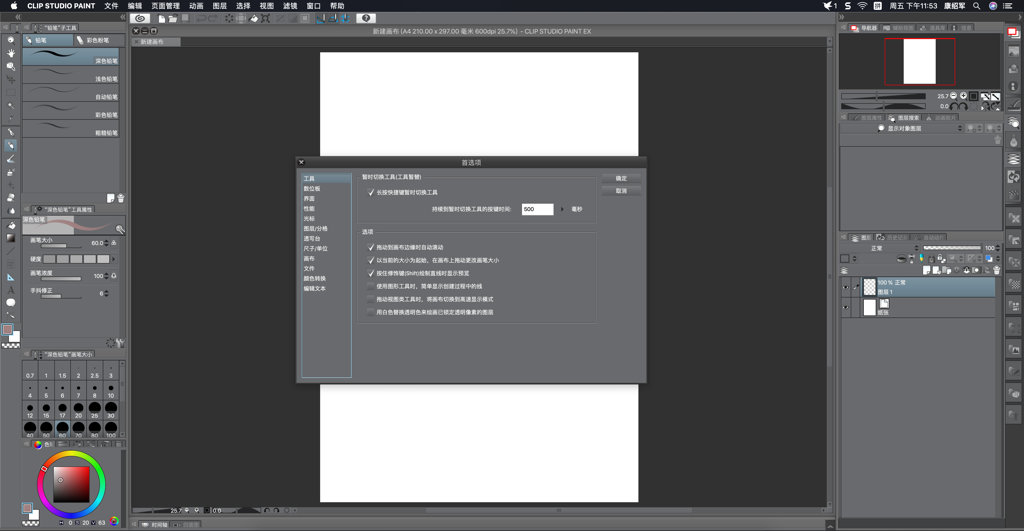Open the 显示对象图层 dropdown

click(918, 128)
